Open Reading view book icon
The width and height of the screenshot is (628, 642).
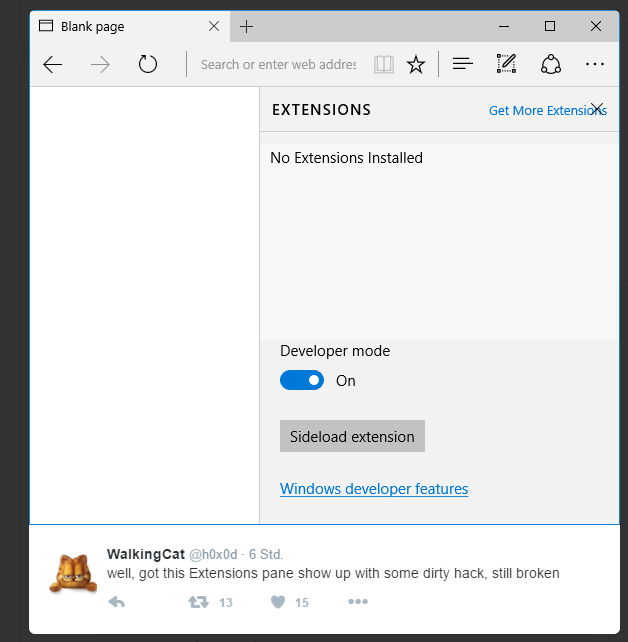coord(384,65)
